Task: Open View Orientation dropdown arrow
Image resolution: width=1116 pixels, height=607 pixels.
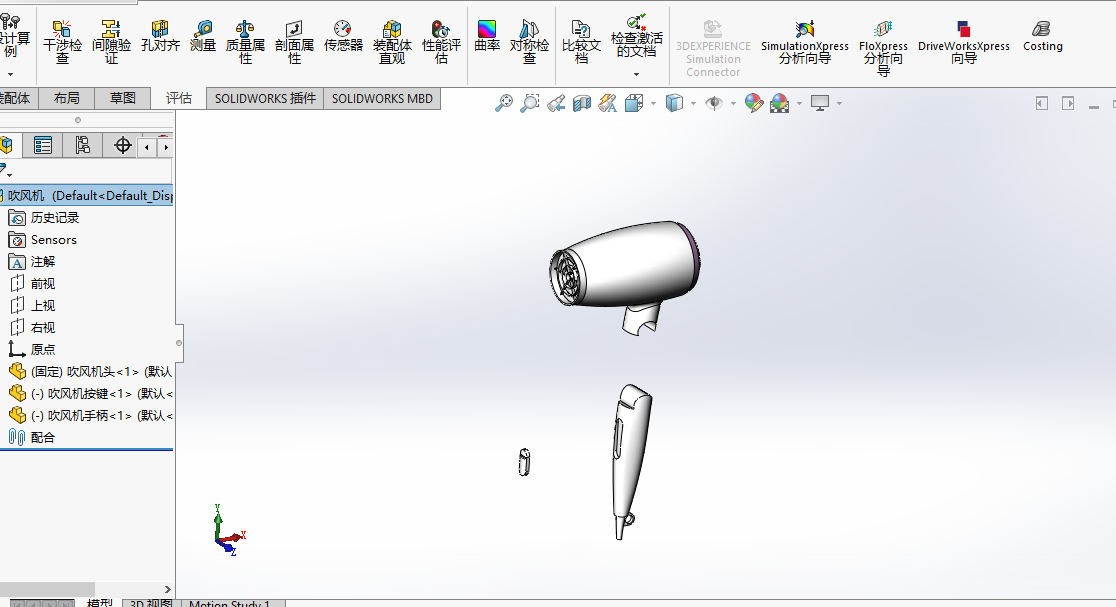Action: [x=653, y=104]
